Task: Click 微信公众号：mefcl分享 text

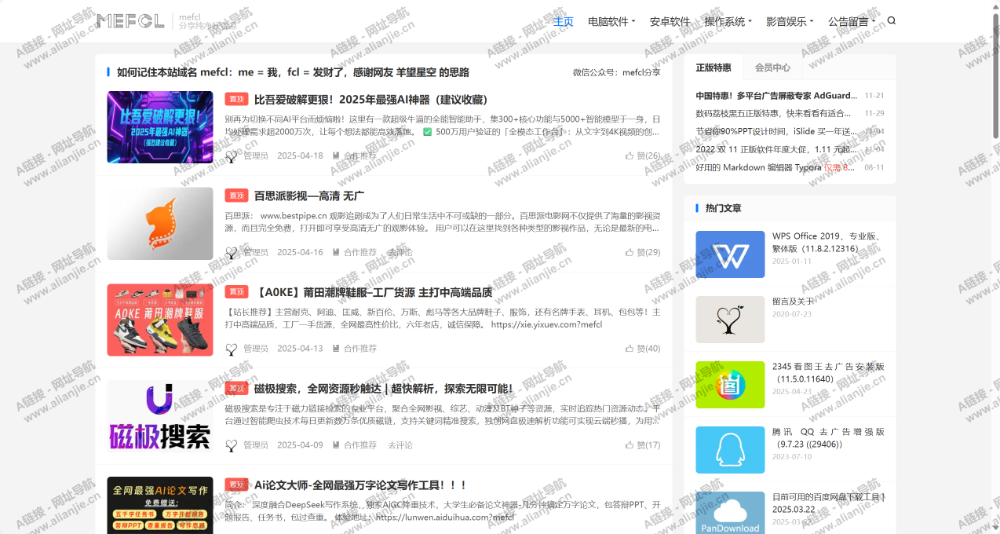Action: pyautogui.click(x=617, y=72)
